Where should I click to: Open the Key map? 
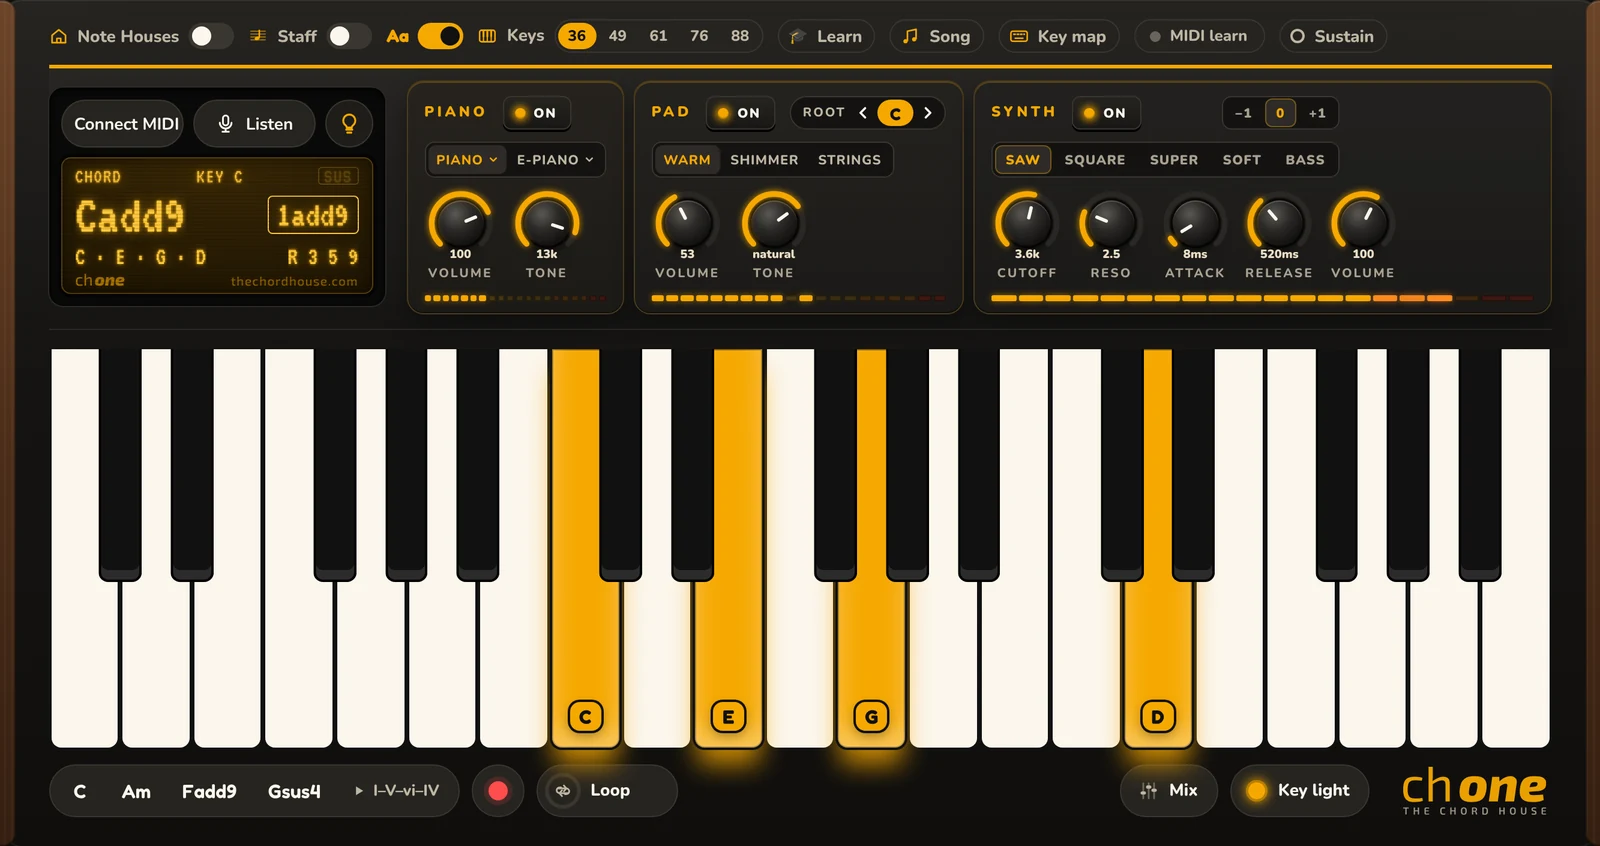coord(1058,36)
